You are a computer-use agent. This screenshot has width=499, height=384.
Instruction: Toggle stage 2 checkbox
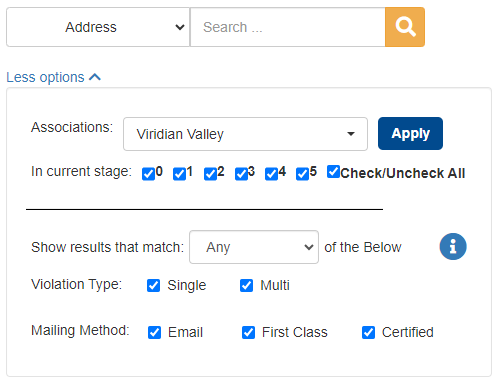[210, 174]
